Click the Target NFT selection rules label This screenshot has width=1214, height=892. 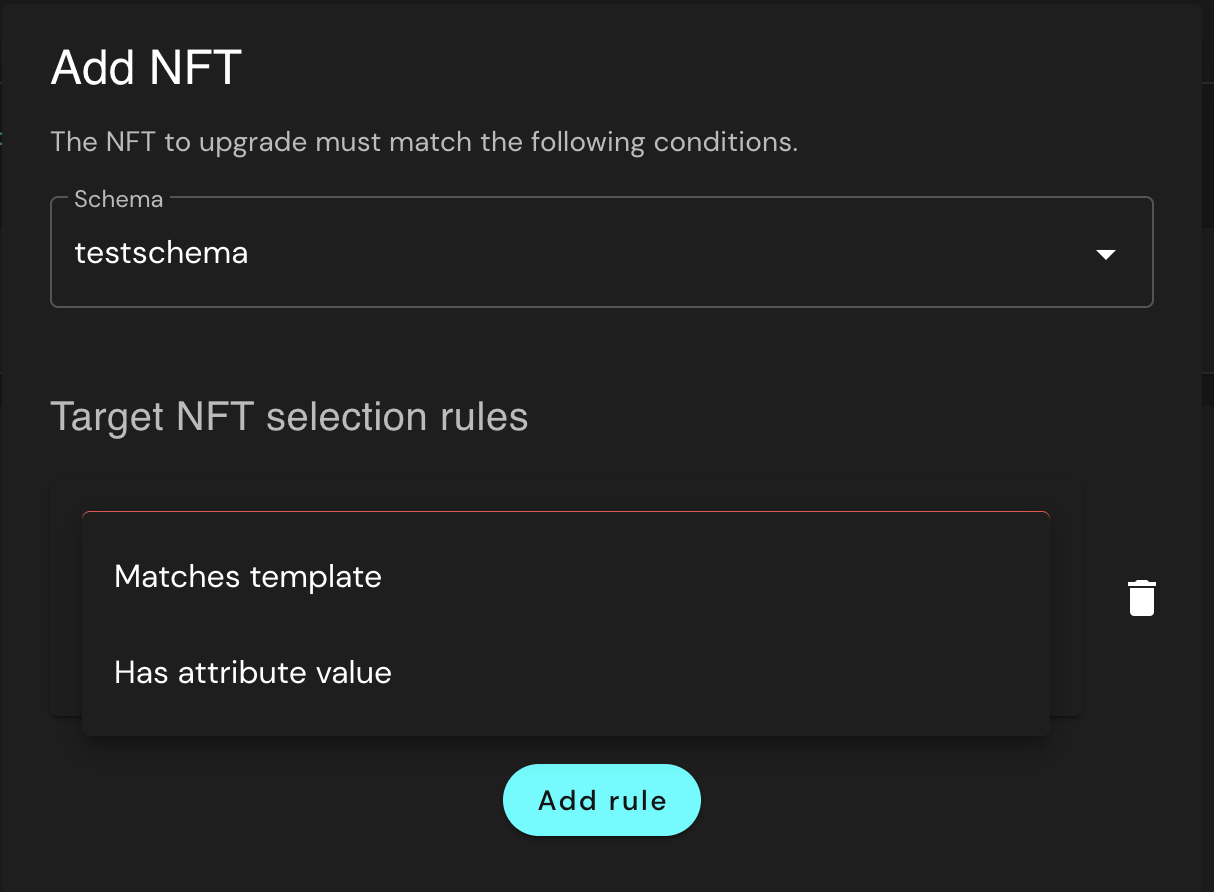[290, 416]
